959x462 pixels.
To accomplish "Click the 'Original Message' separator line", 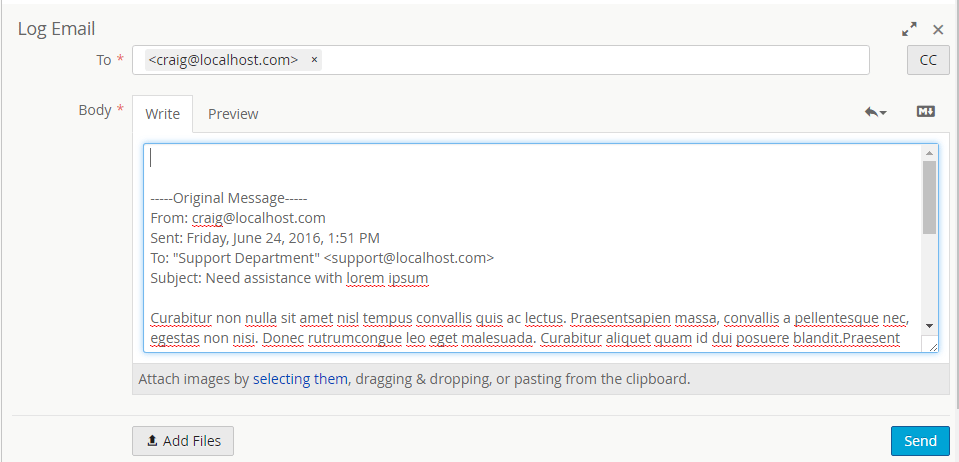I will click(229, 198).
